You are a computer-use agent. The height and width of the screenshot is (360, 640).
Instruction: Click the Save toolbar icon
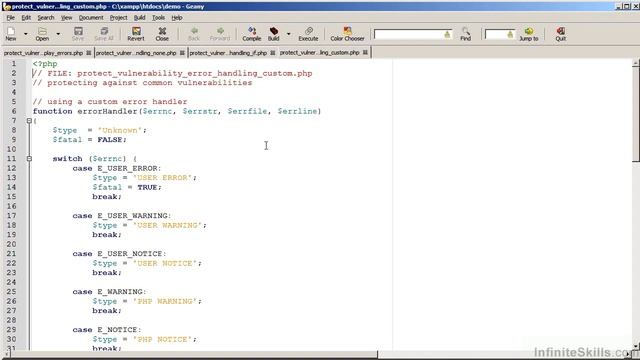pos(78,33)
